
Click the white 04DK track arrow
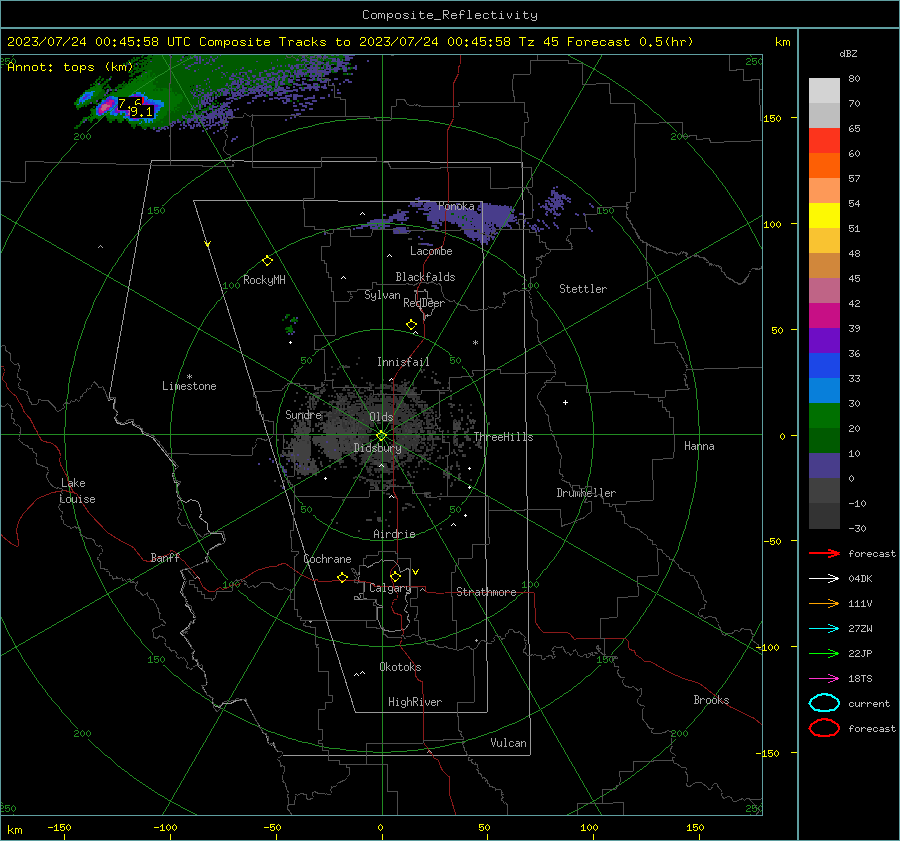click(x=824, y=578)
